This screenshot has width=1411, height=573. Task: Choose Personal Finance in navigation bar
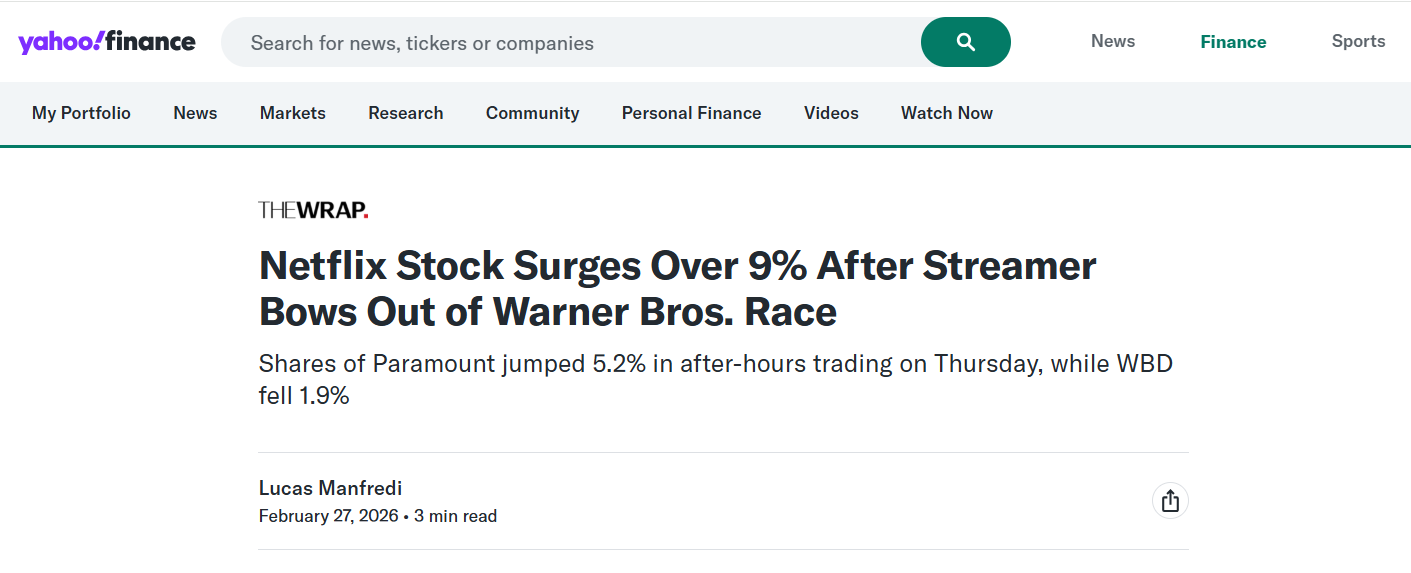[x=691, y=113]
